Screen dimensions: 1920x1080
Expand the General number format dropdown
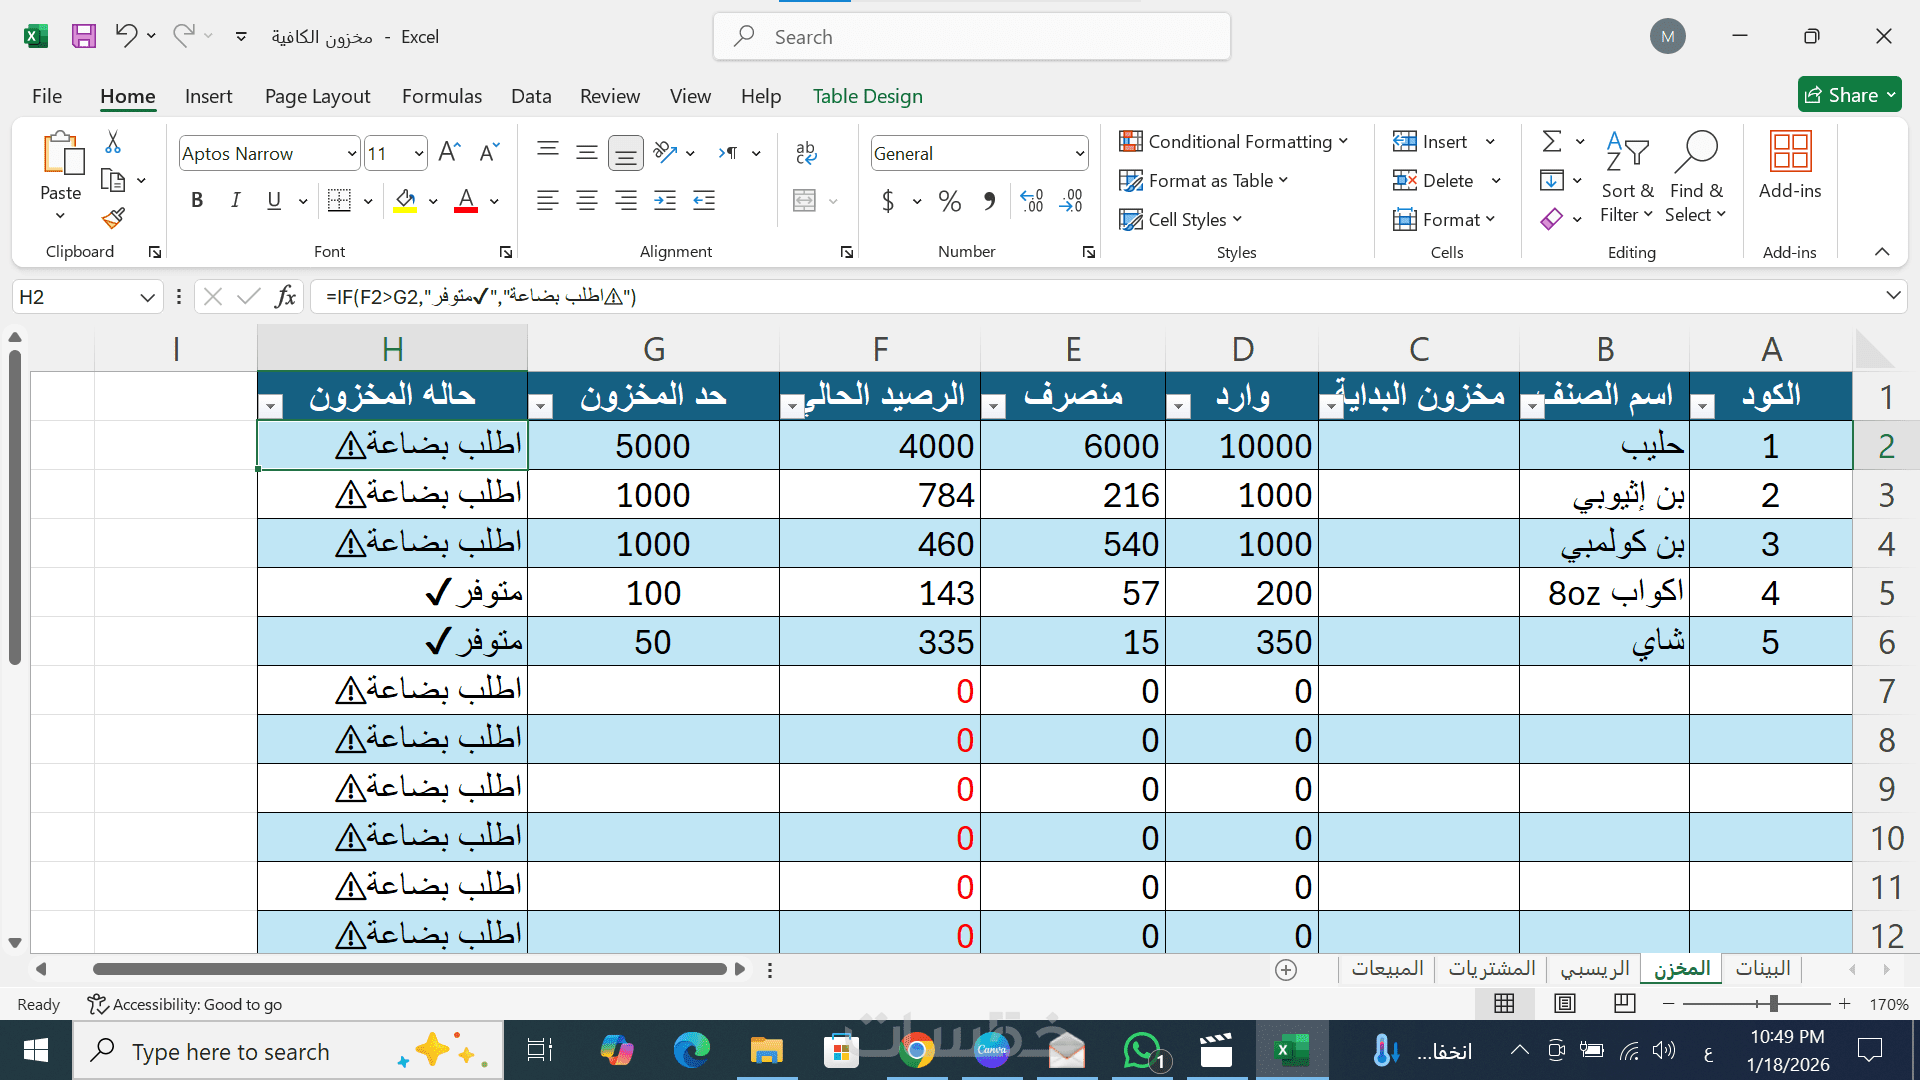(x=1079, y=154)
